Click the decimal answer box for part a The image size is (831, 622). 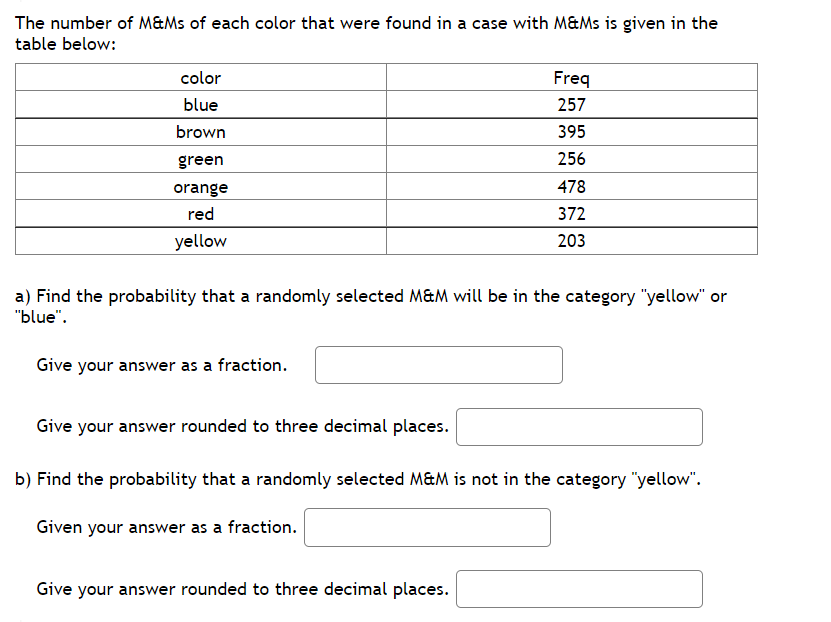click(578, 427)
